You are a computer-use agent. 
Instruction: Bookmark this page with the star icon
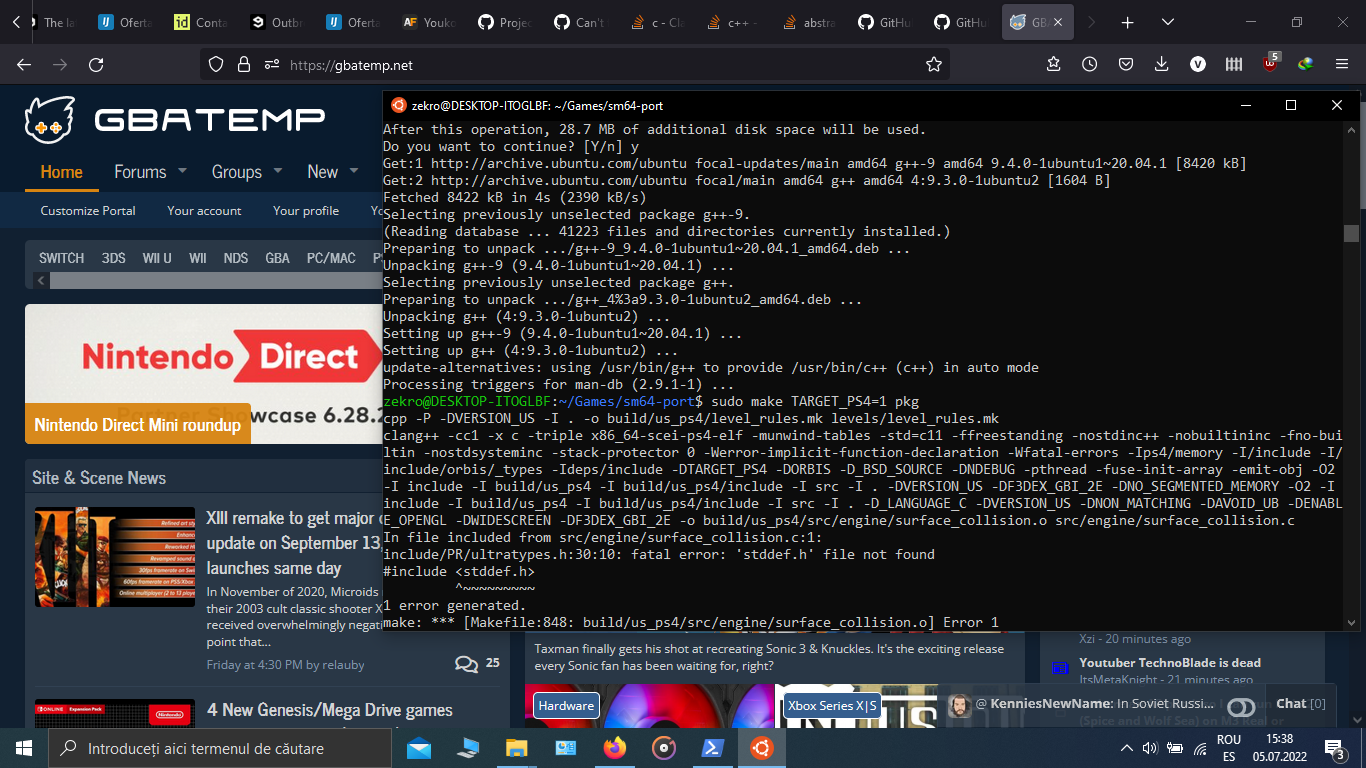coord(934,64)
